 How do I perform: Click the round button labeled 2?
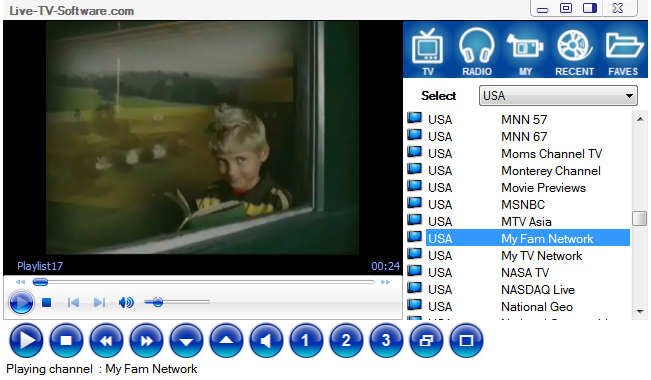click(346, 341)
